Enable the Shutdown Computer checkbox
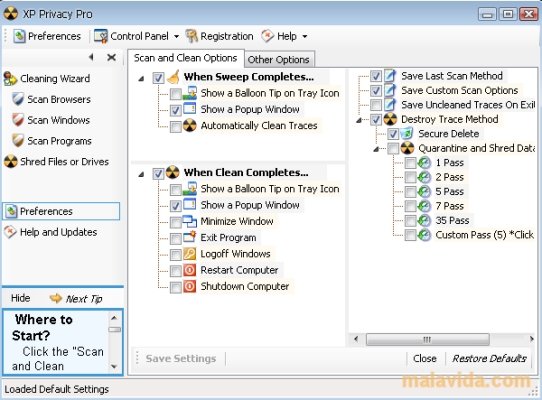The width and height of the screenshot is (542, 400). [176, 287]
